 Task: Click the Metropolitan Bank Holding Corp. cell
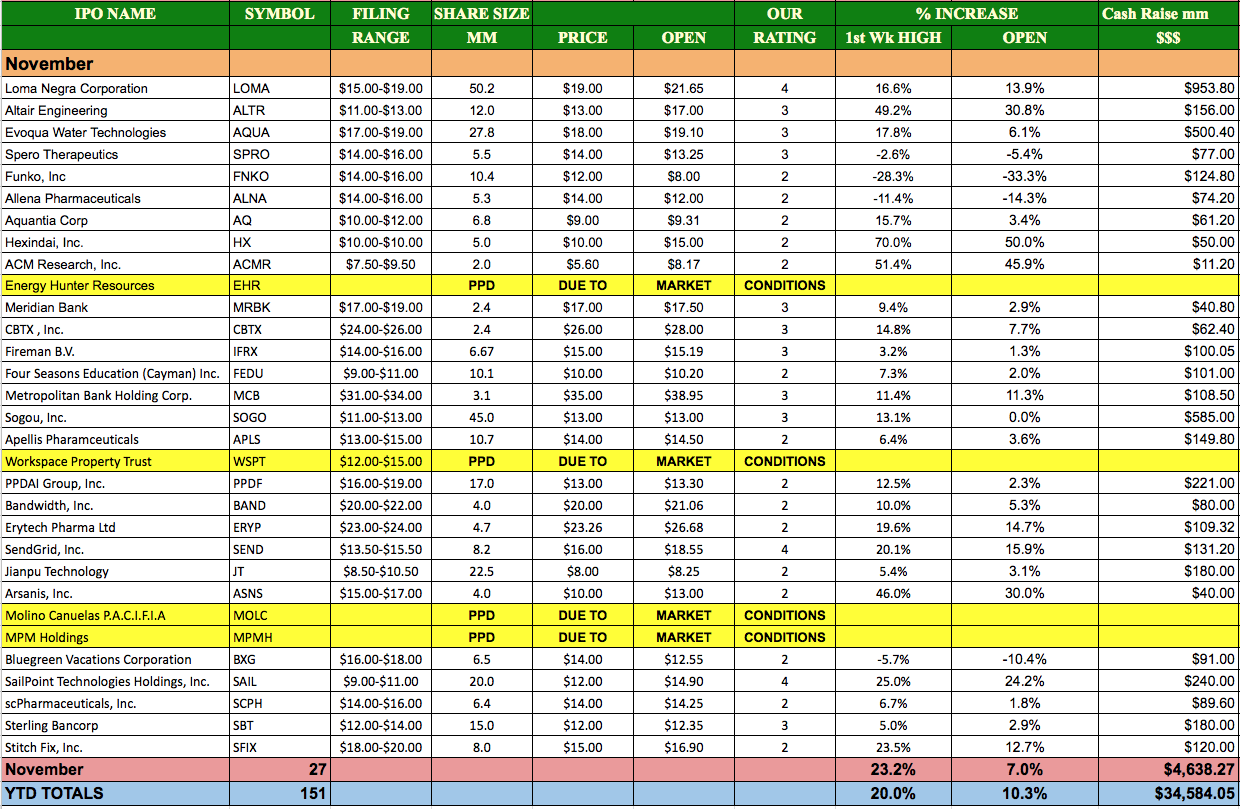(x=115, y=396)
